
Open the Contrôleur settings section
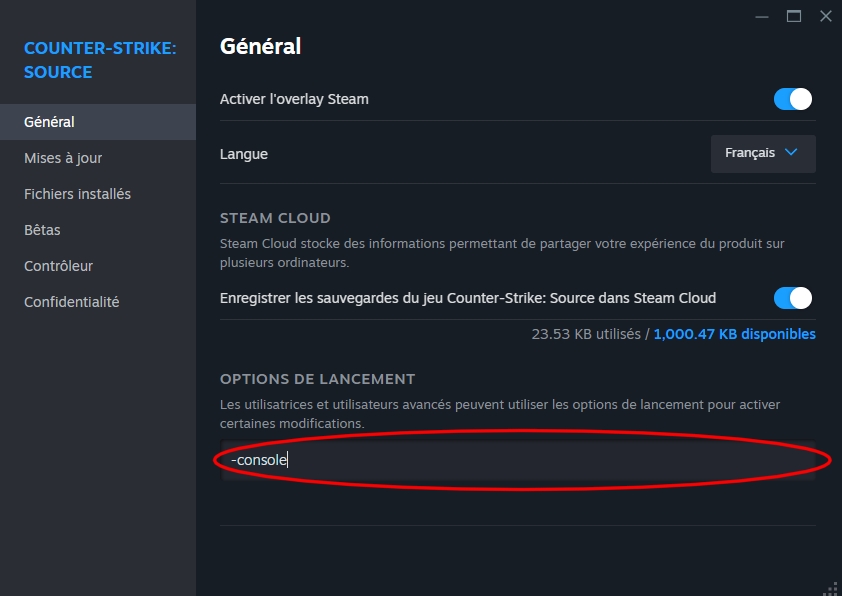tap(98, 266)
